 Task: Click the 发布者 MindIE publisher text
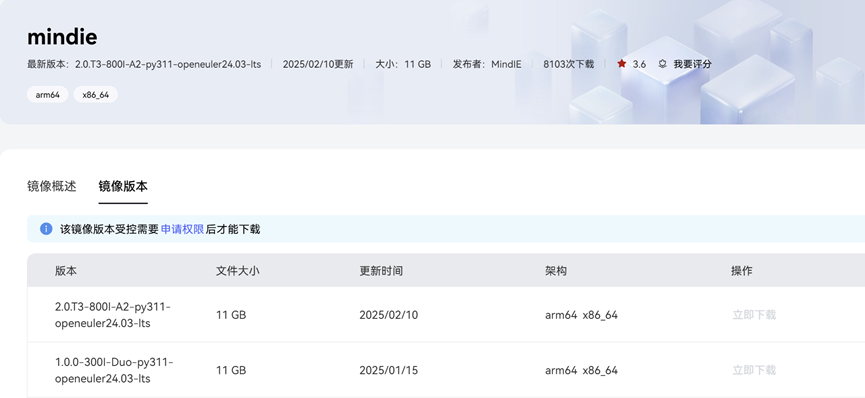(x=487, y=64)
